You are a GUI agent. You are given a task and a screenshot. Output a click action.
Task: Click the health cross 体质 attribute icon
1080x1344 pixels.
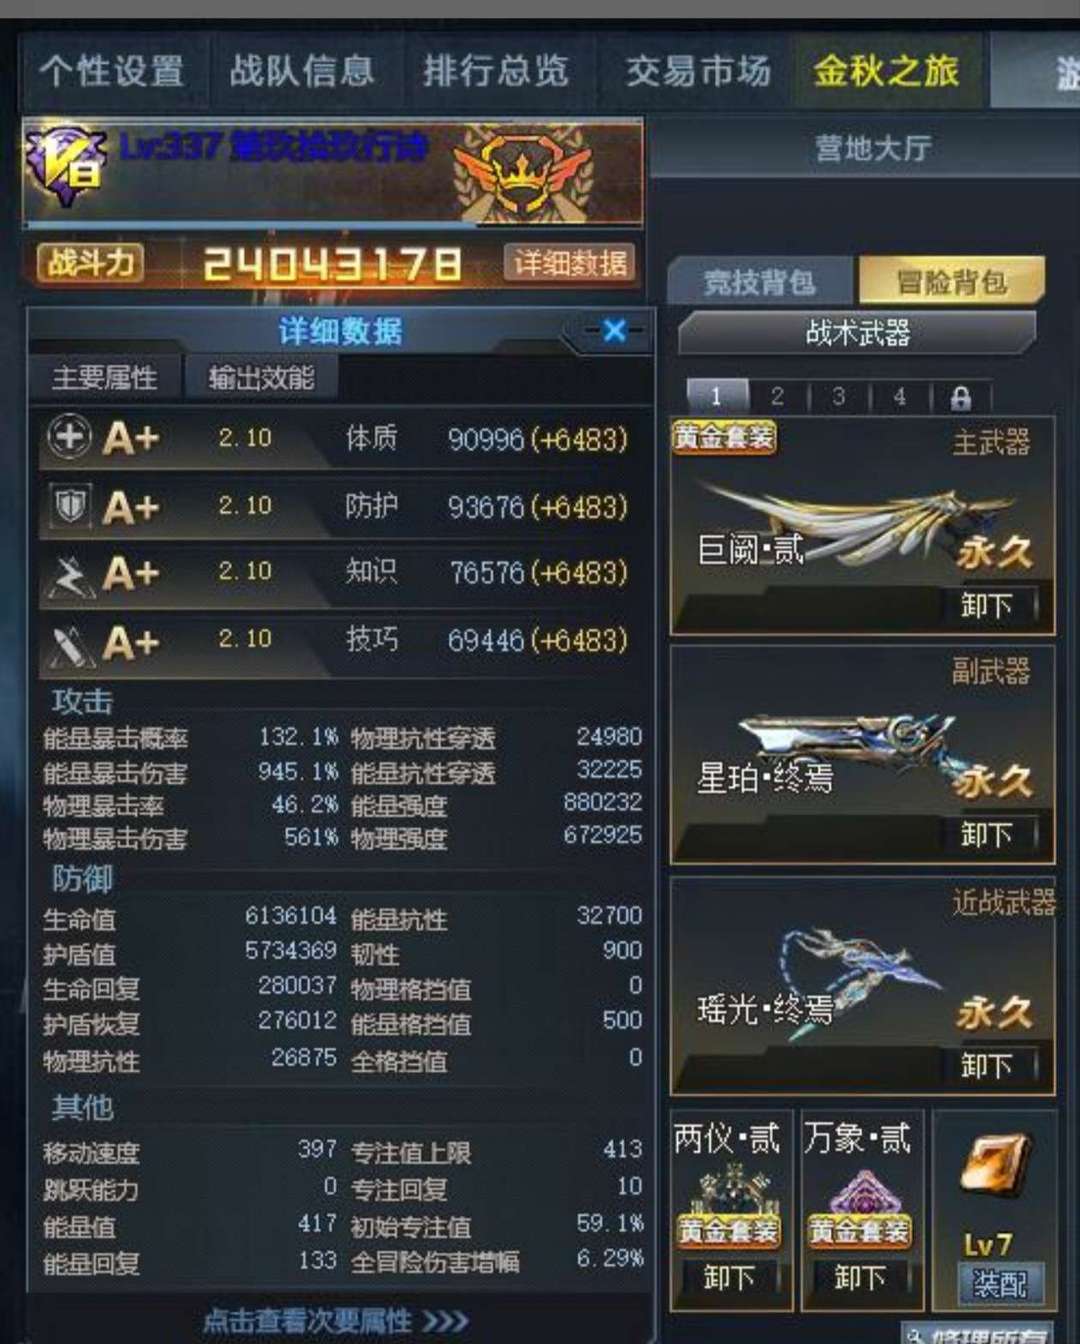69,438
